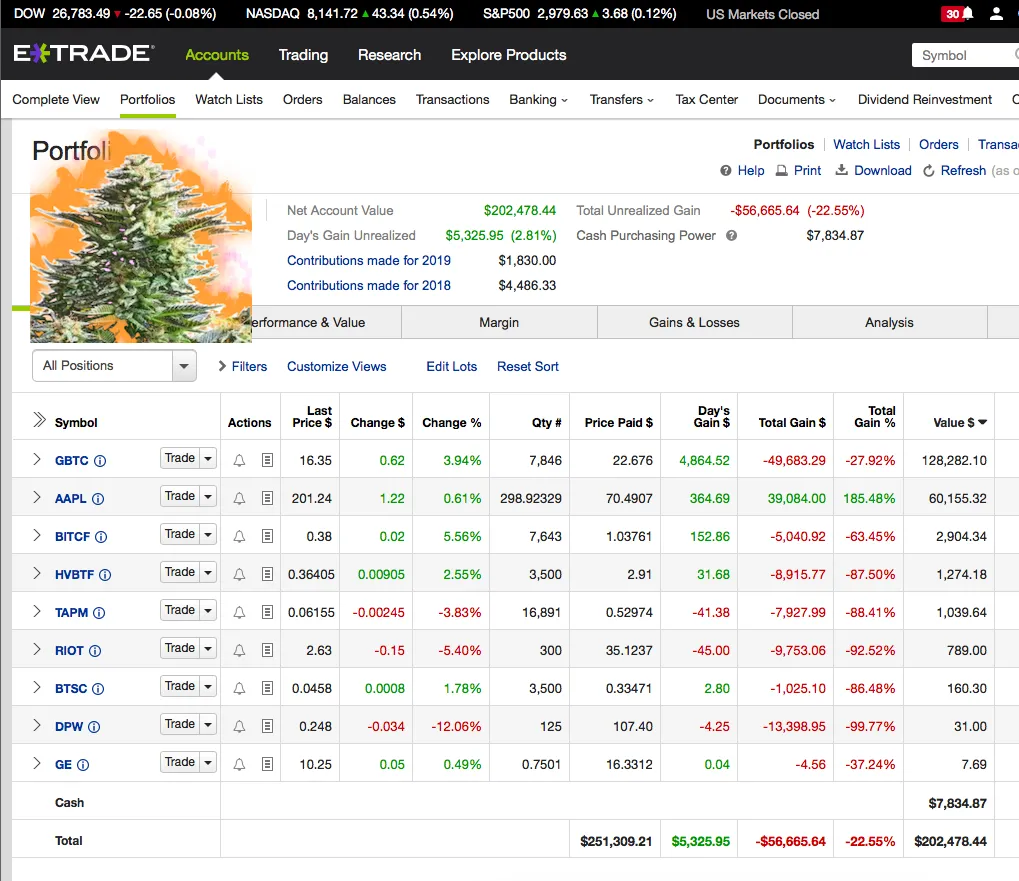Set alert bell for AAPL
Image resolution: width=1019 pixels, height=881 pixels.
click(x=239, y=498)
